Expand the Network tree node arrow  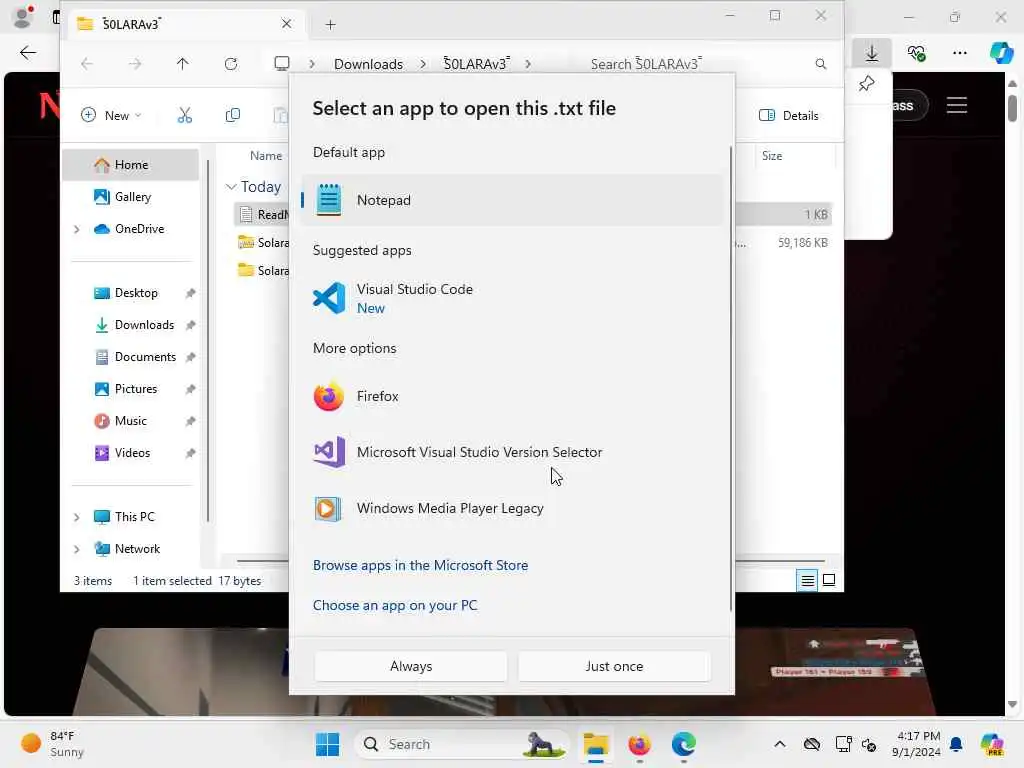click(76, 549)
